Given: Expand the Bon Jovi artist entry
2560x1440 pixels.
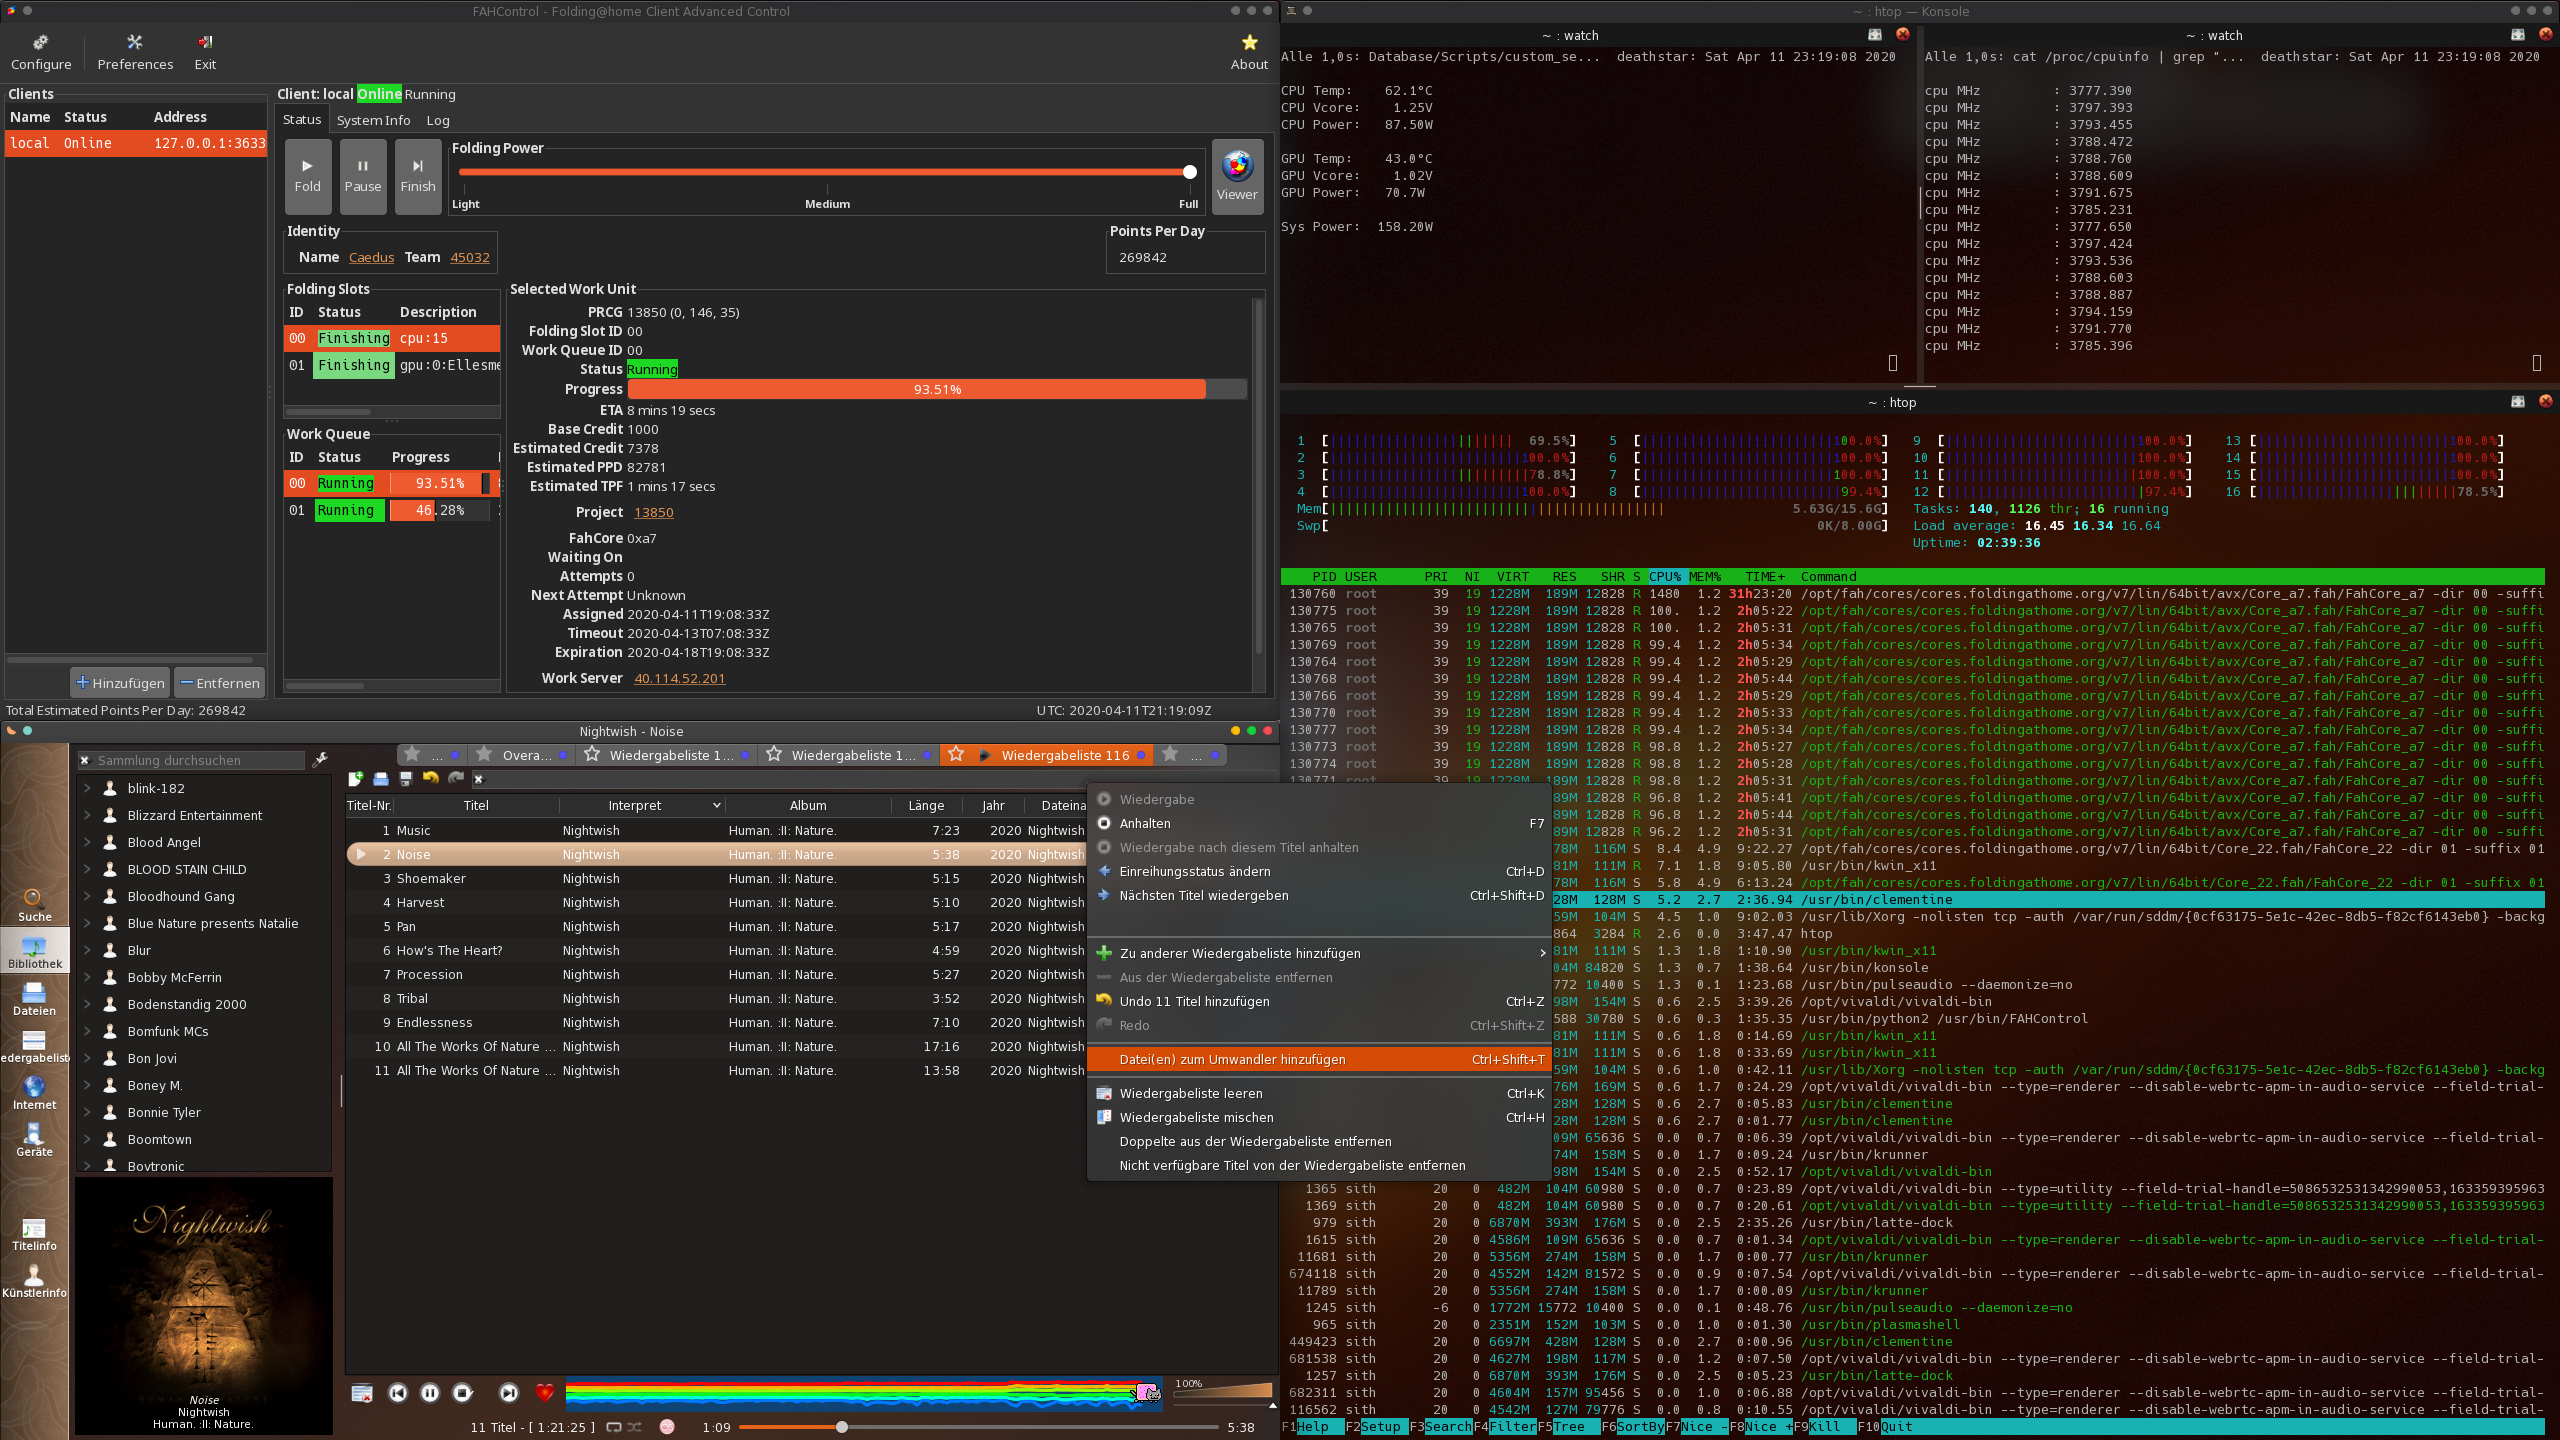Looking at the screenshot, I should pyautogui.click(x=87, y=1058).
